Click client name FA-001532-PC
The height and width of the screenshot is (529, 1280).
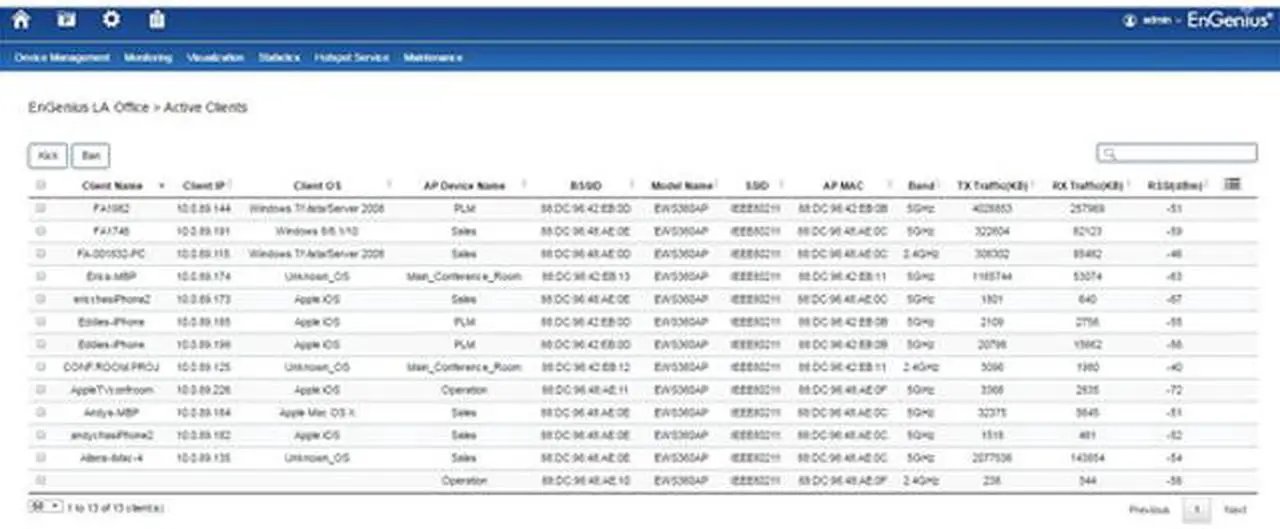click(112, 254)
